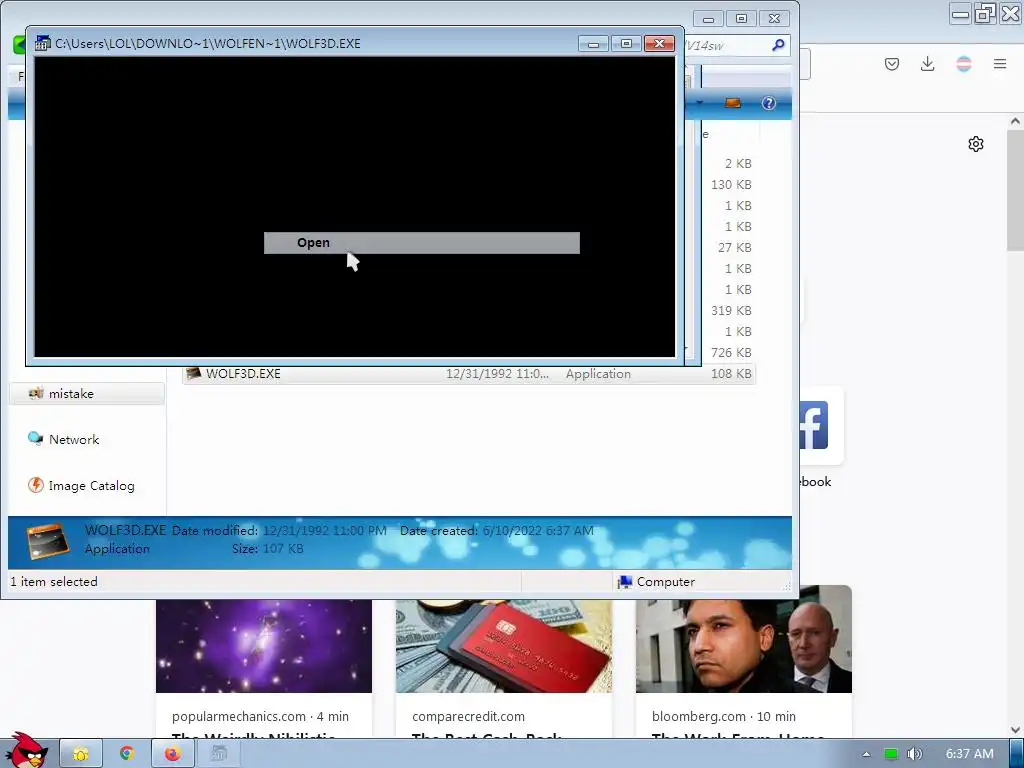
Task: Click the Computer label in the status bar
Action: [665, 582]
